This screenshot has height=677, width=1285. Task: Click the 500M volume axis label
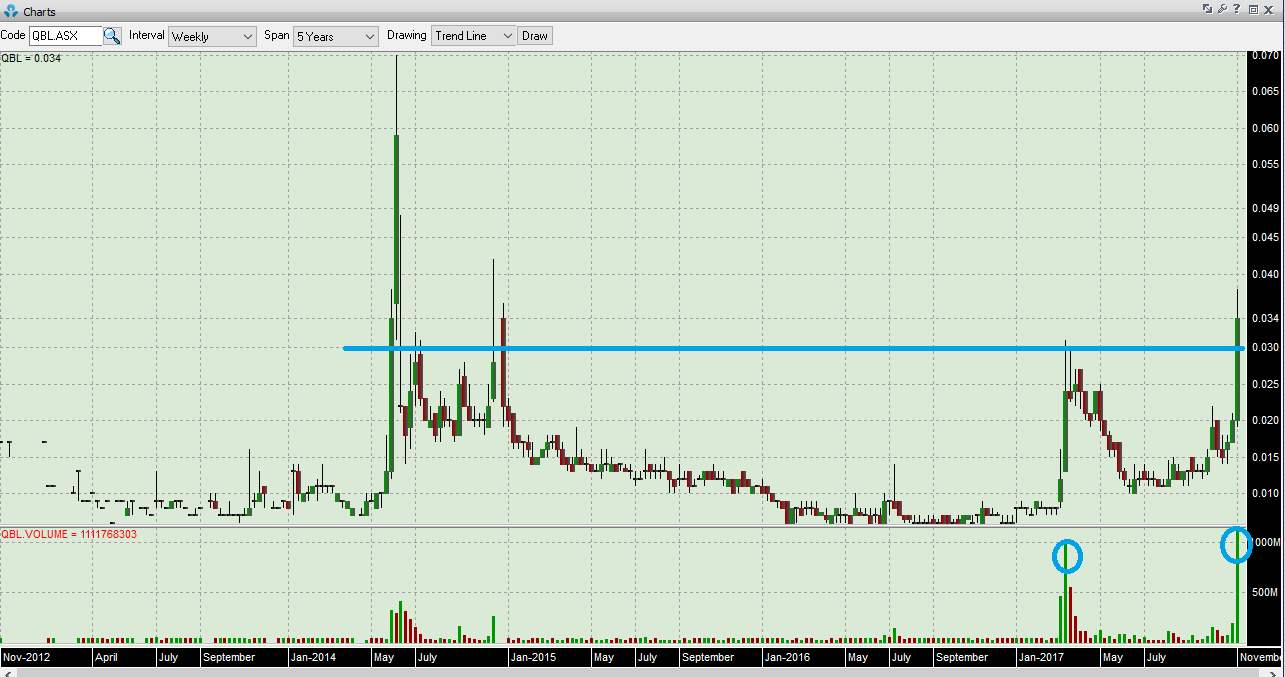tap(1267, 592)
